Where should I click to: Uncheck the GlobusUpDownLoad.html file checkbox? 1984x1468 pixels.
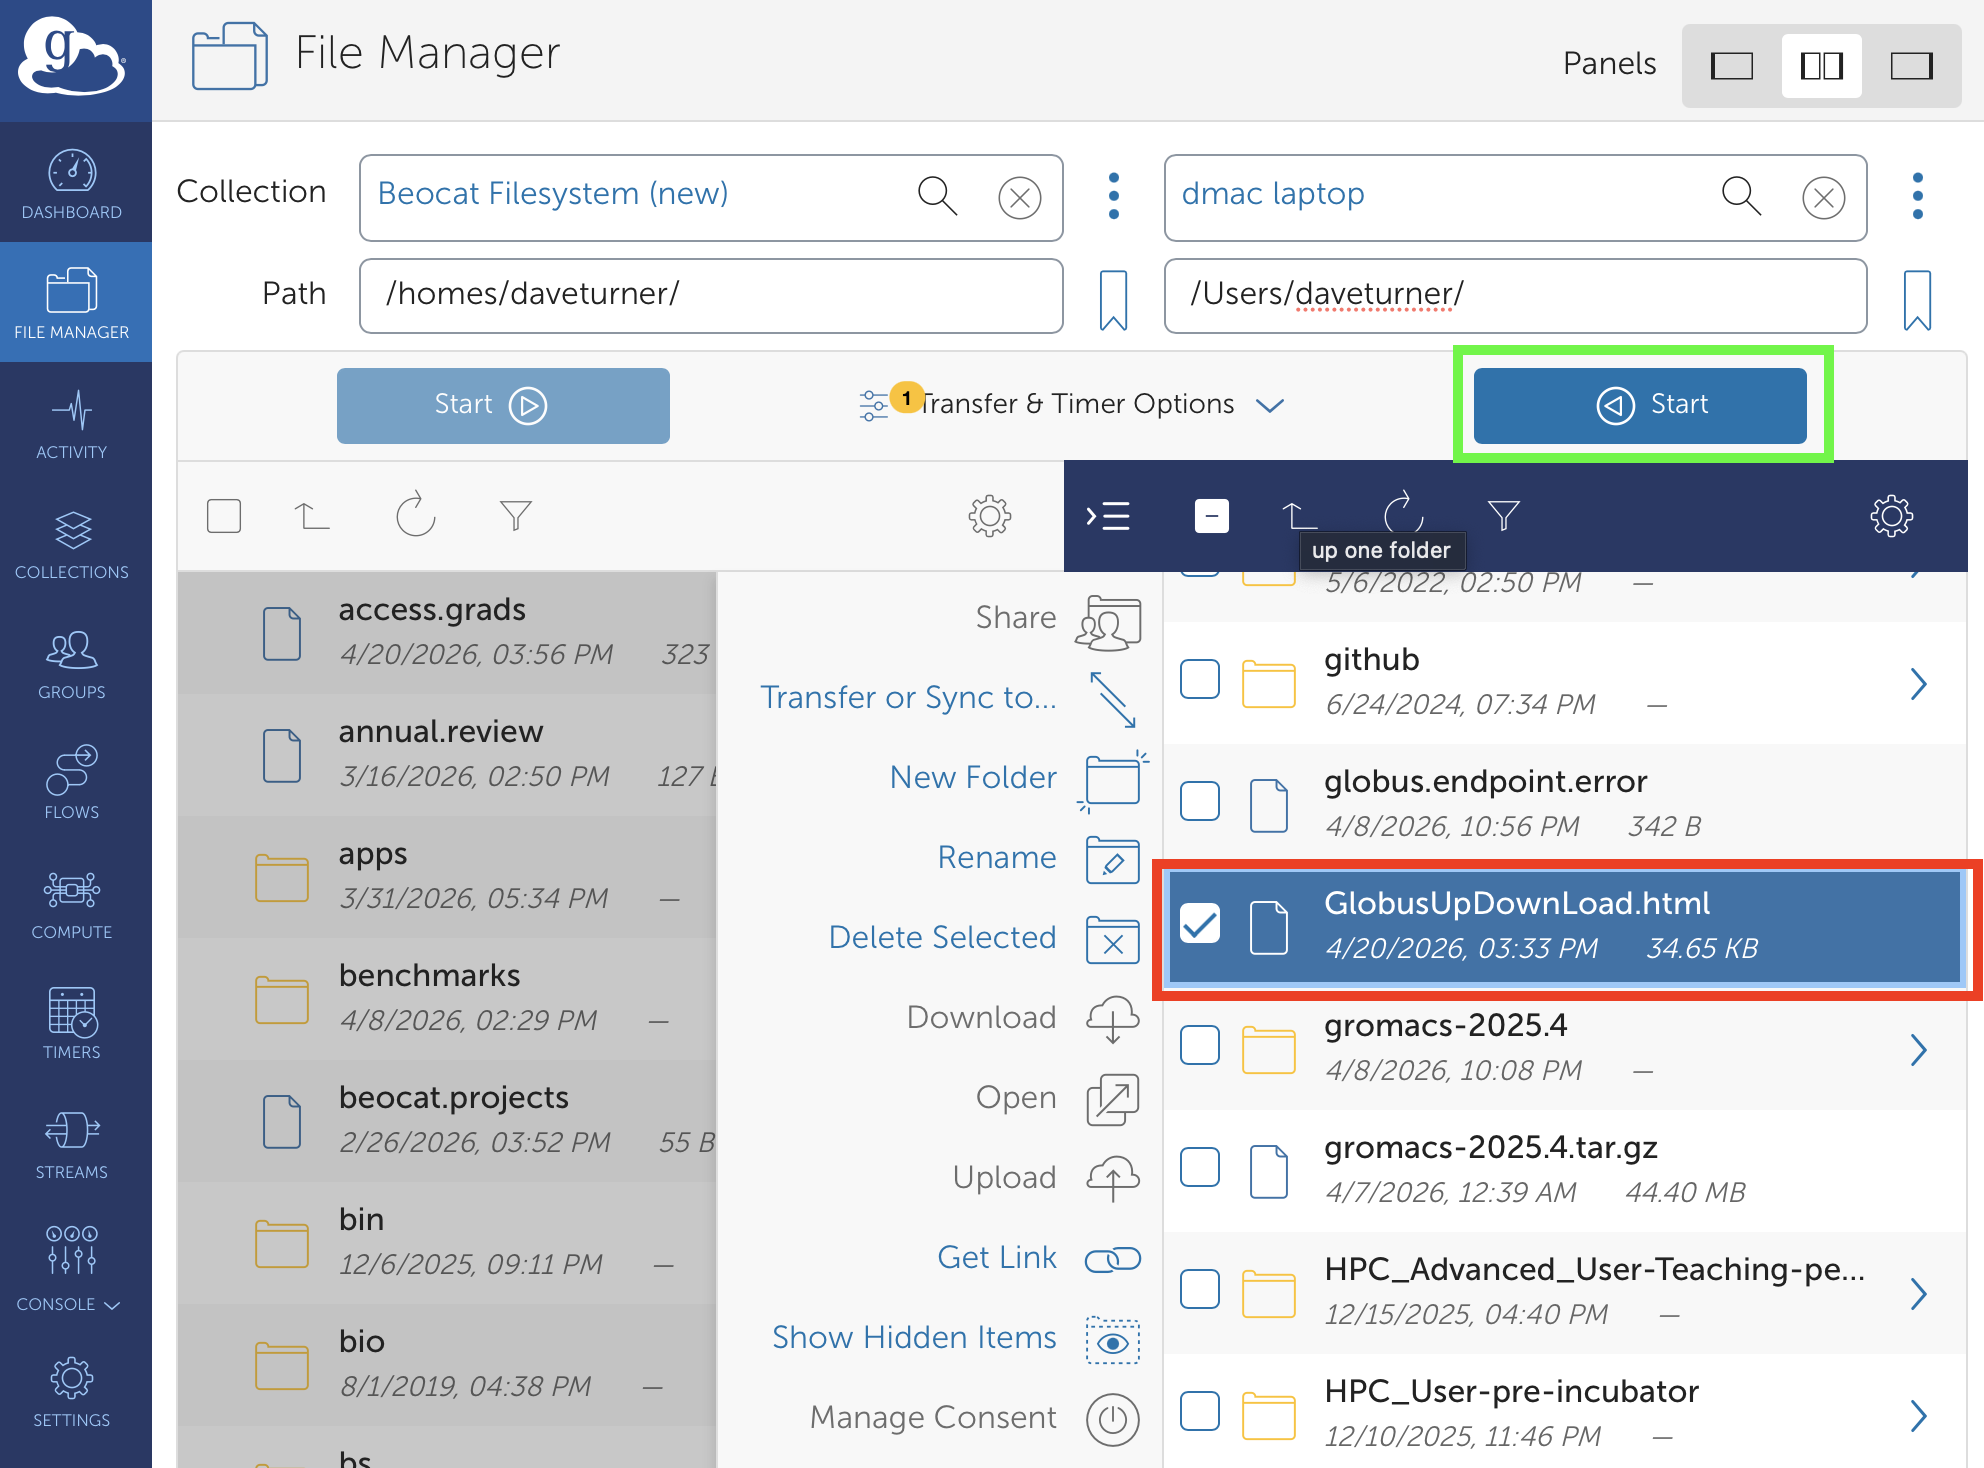pos(1200,923)
